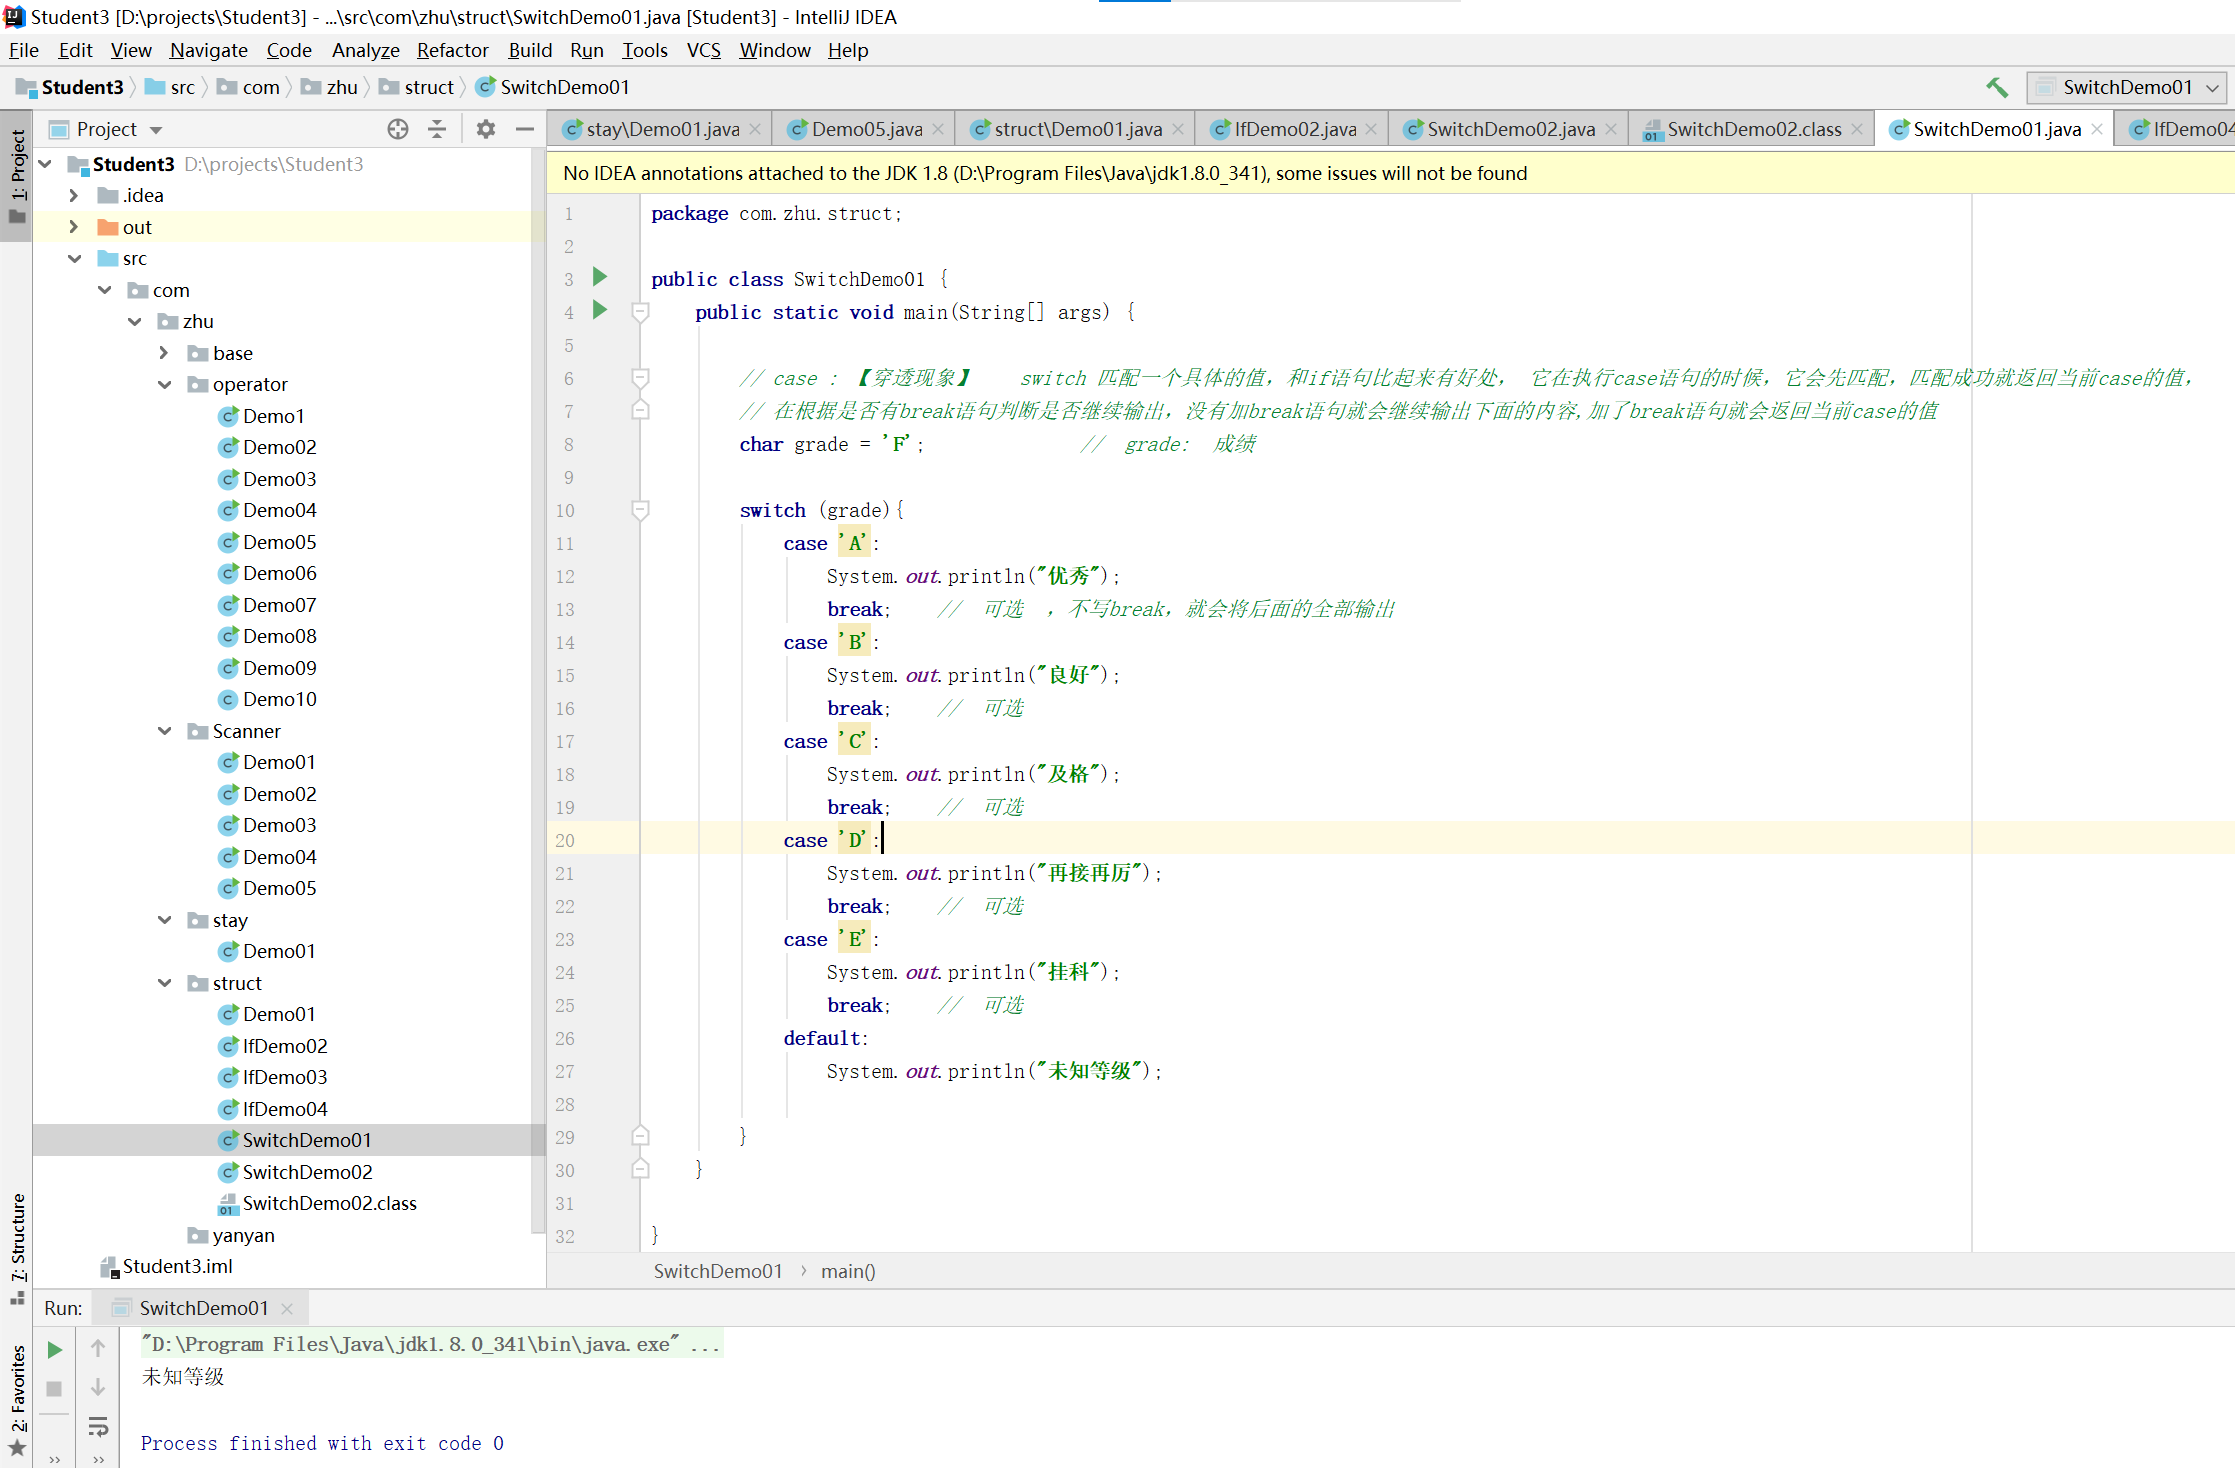The height and width of the screenshot is (1468, 2235).
Task: Toggle soft-wrap in Run console
Action: (x=98, y=1427)
